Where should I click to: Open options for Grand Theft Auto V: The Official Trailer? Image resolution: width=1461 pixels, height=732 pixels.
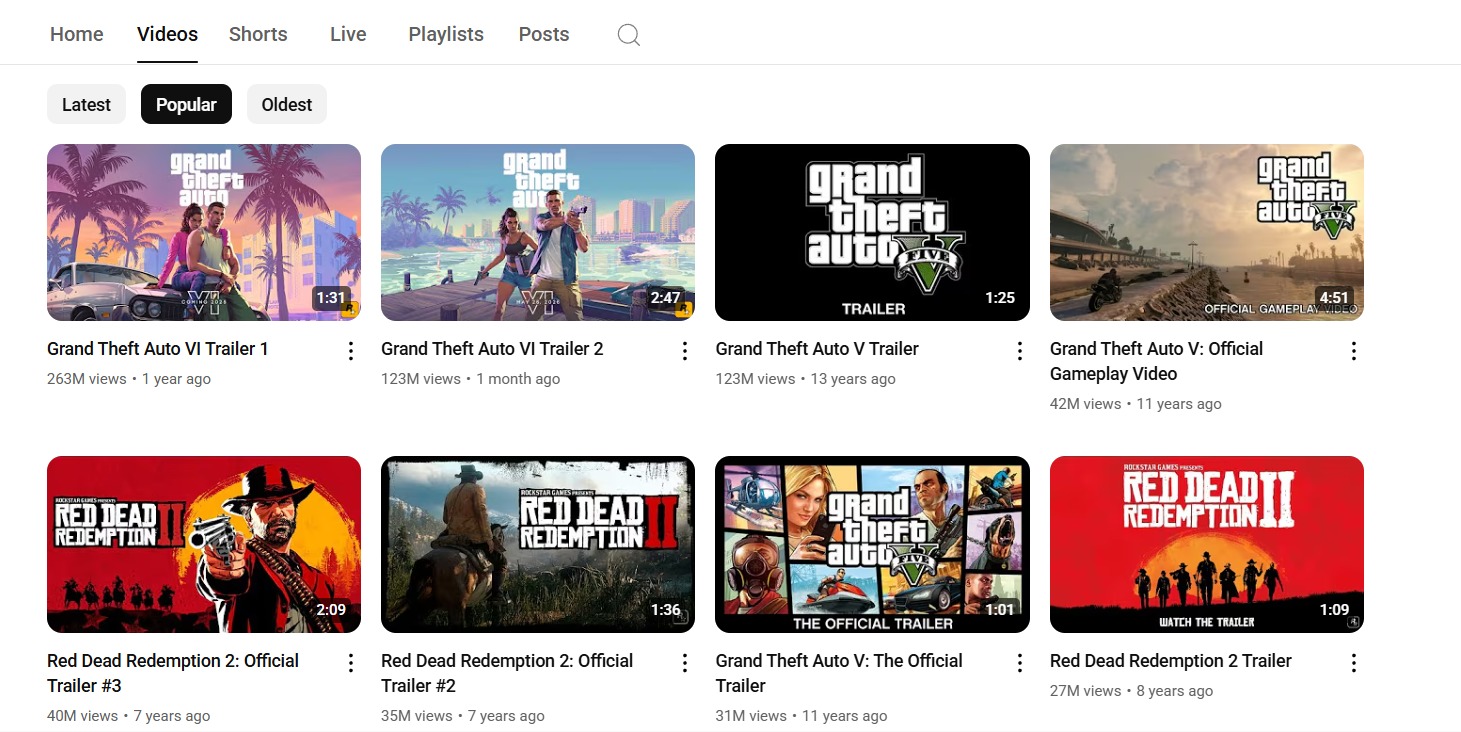pyautogui.click(x=1020, y=663)
